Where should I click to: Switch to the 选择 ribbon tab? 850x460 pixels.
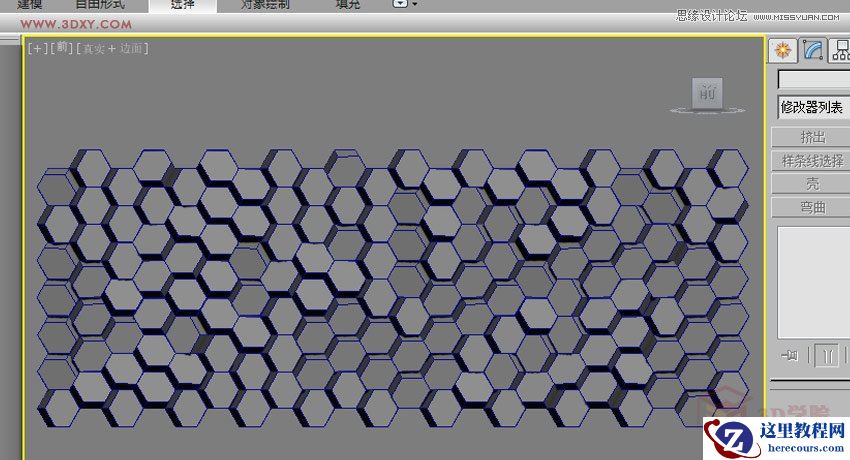tap(183, 5)
